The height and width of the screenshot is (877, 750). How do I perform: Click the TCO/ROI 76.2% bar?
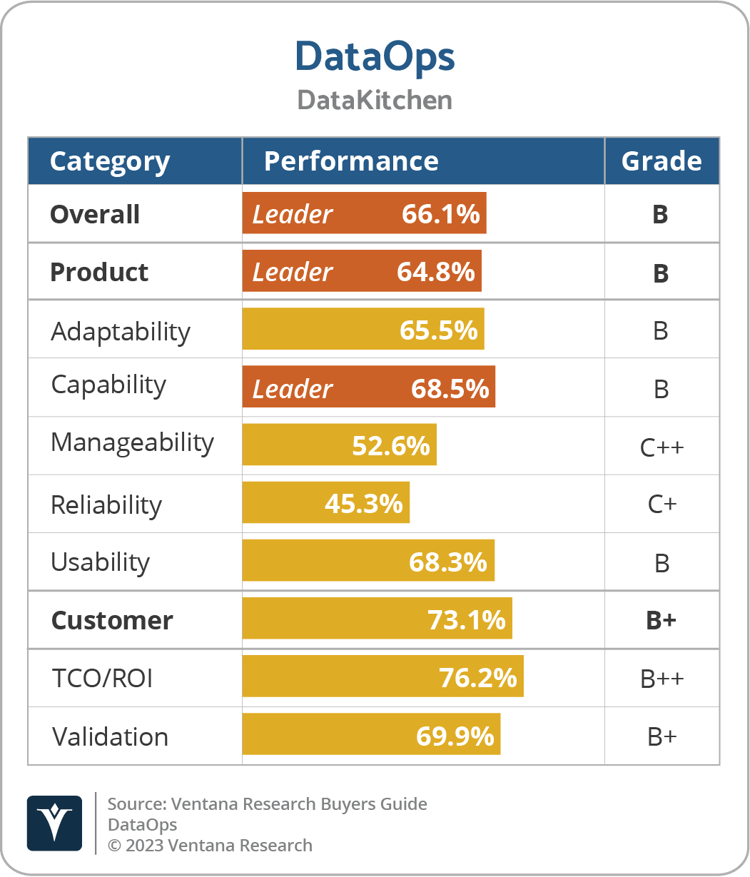click(x=383, y=678)
